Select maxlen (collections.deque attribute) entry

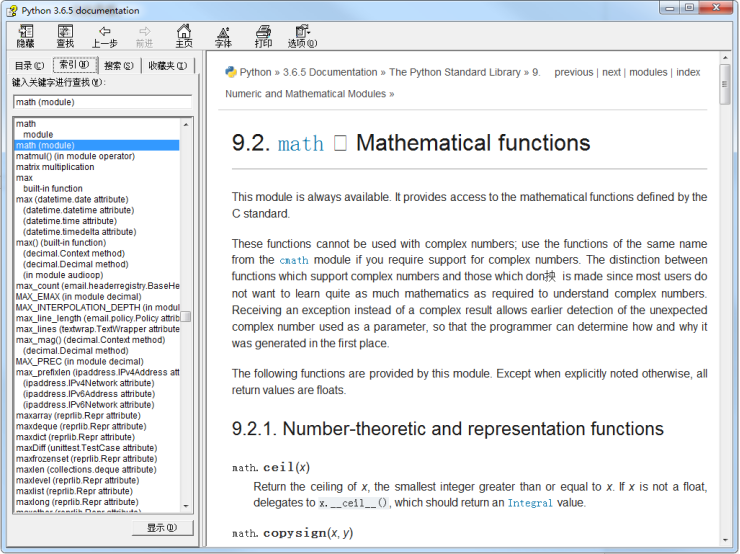(86, 470)
